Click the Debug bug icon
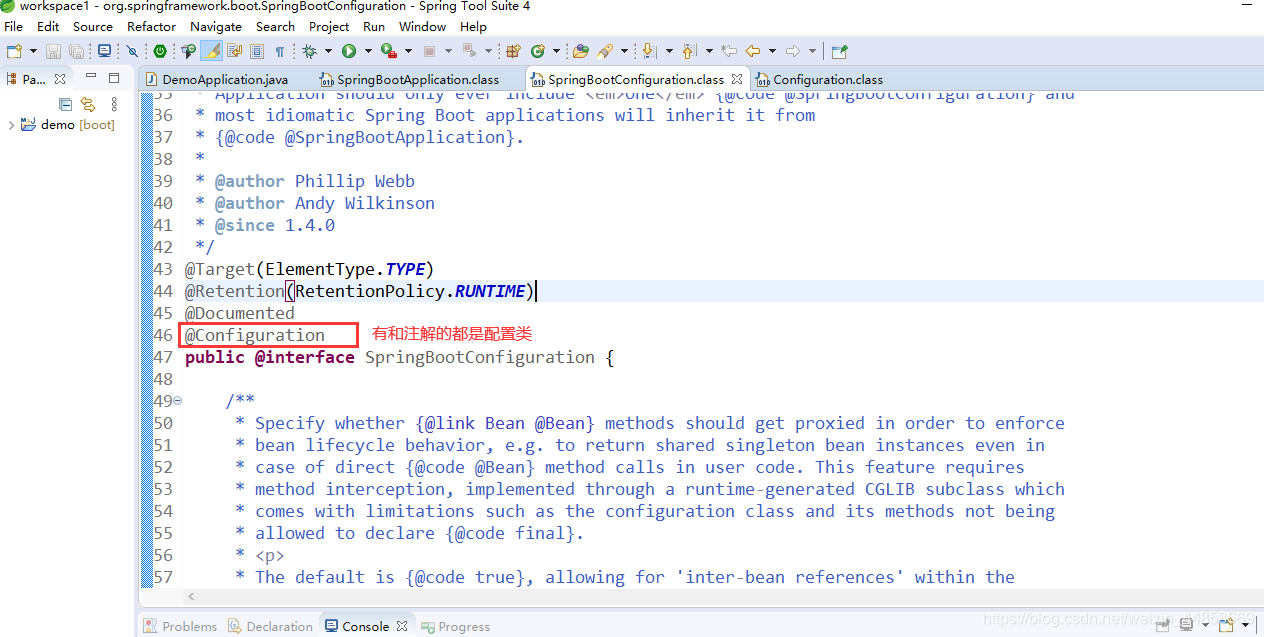The width and height of the screenshot is (1264, 637). click(x=309, y=51)
